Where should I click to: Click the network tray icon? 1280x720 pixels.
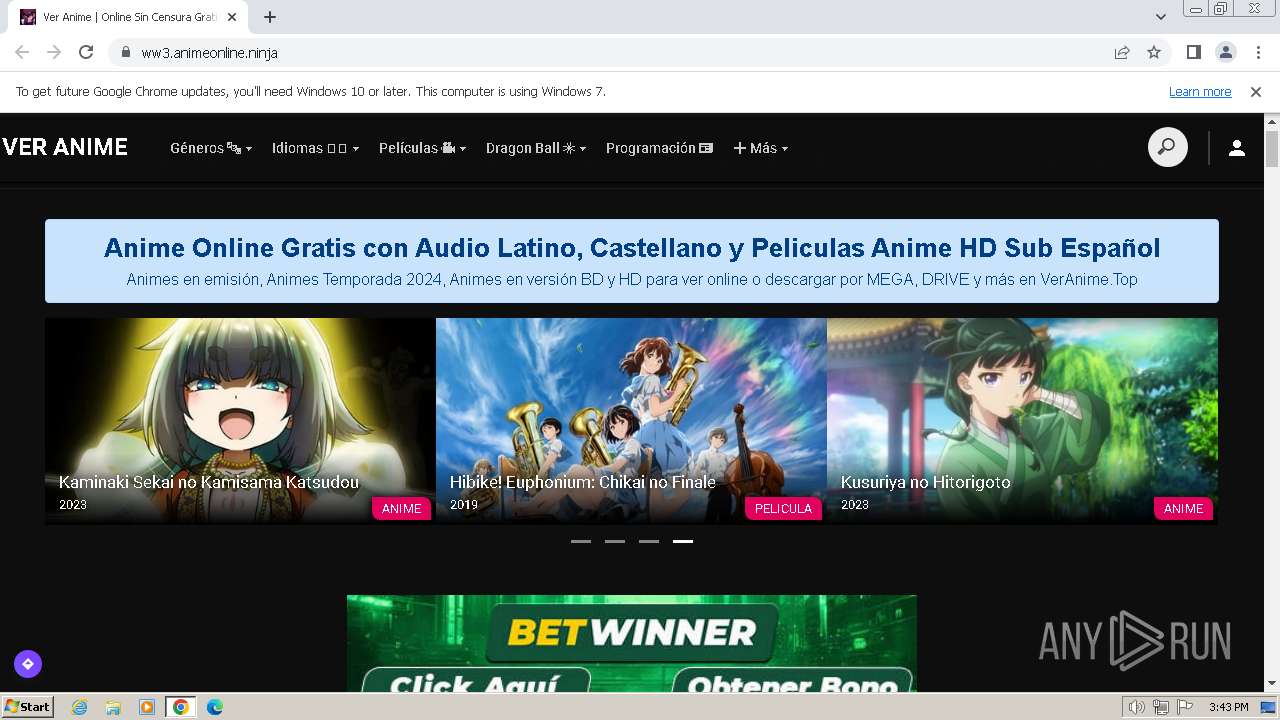click(1161, 707)
